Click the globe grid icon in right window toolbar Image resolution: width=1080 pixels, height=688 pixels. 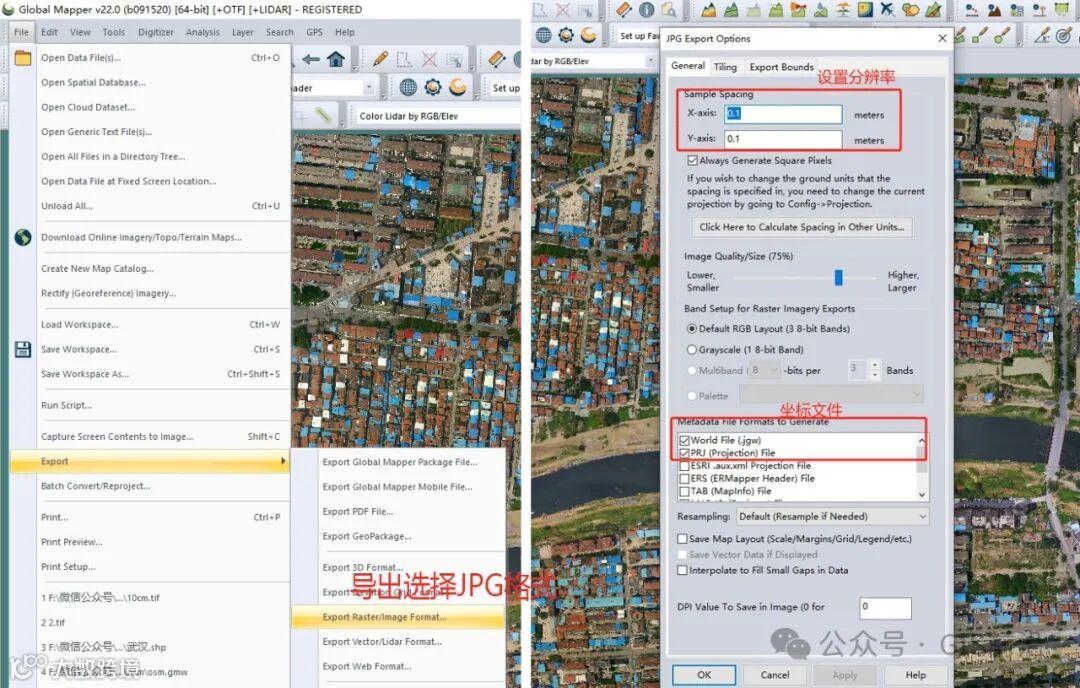pos(543,34)
